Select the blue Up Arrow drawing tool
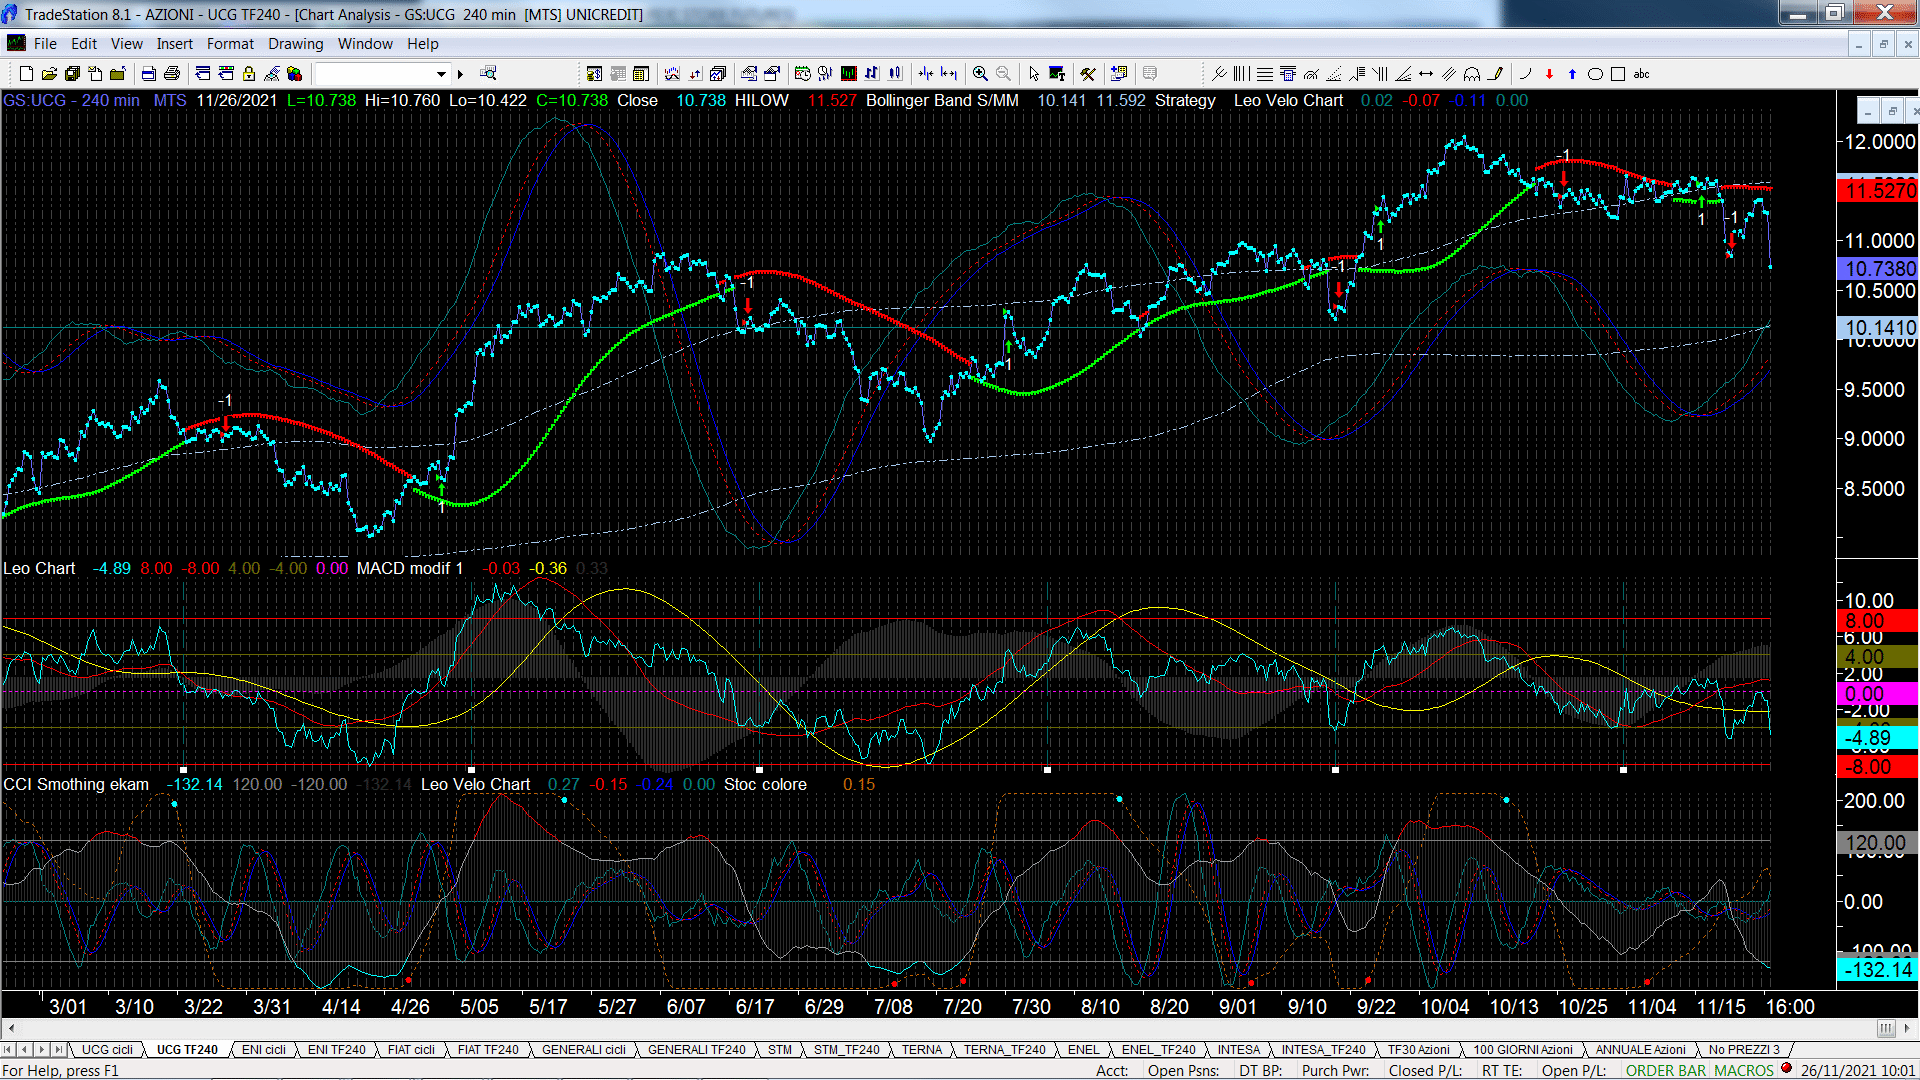The height and width of the screenshot is (1080, 1920). (x=1572, y=73)
